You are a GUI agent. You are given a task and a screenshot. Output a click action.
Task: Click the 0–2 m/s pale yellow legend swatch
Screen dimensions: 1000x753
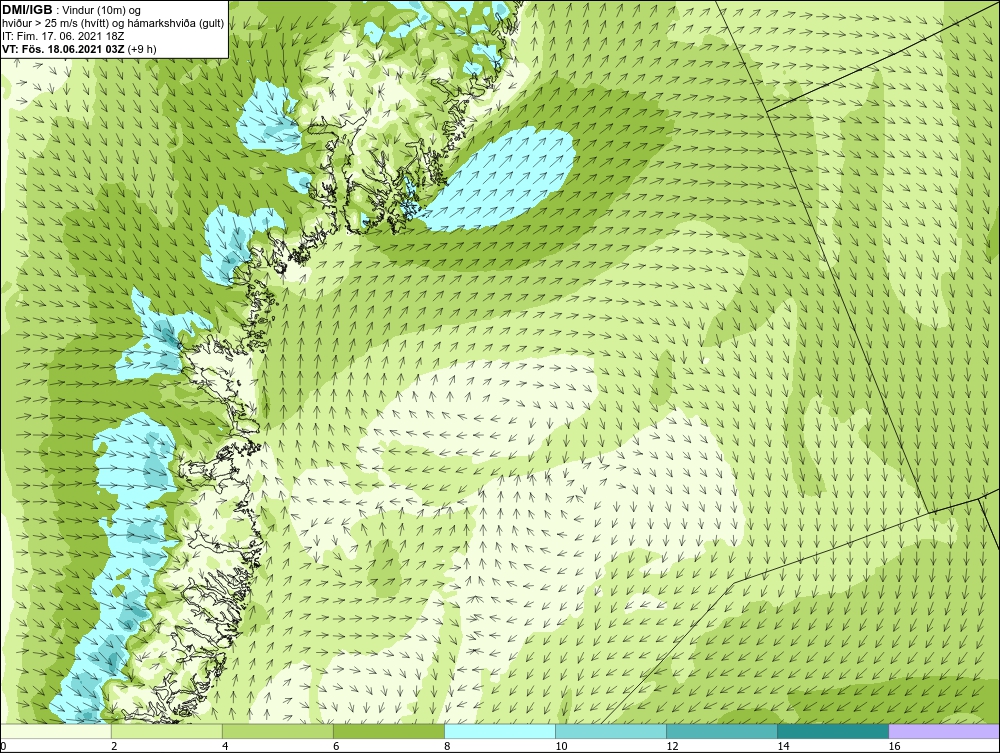click(56, 731)
